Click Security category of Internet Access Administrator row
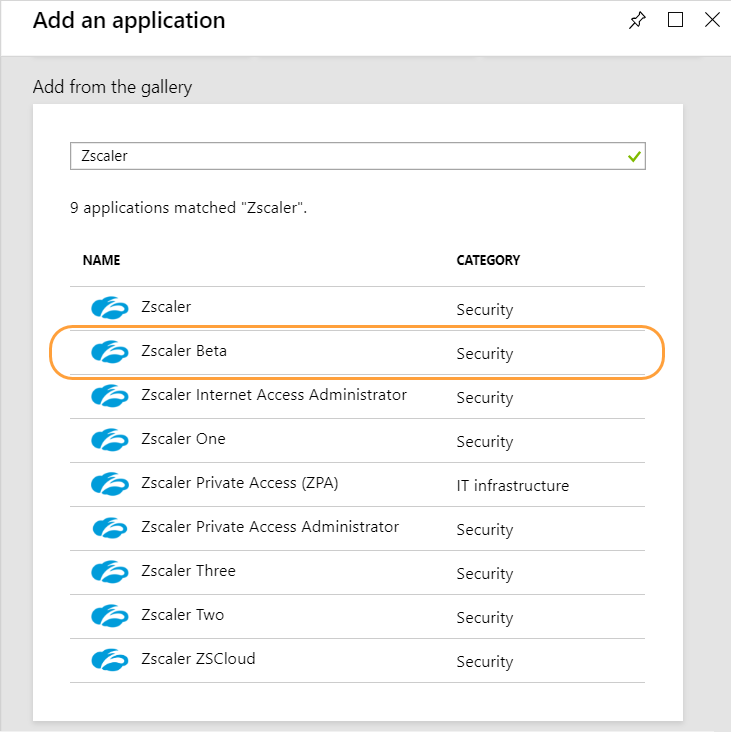The height and width of the screenshot is (732, 731). coord(485,398)
